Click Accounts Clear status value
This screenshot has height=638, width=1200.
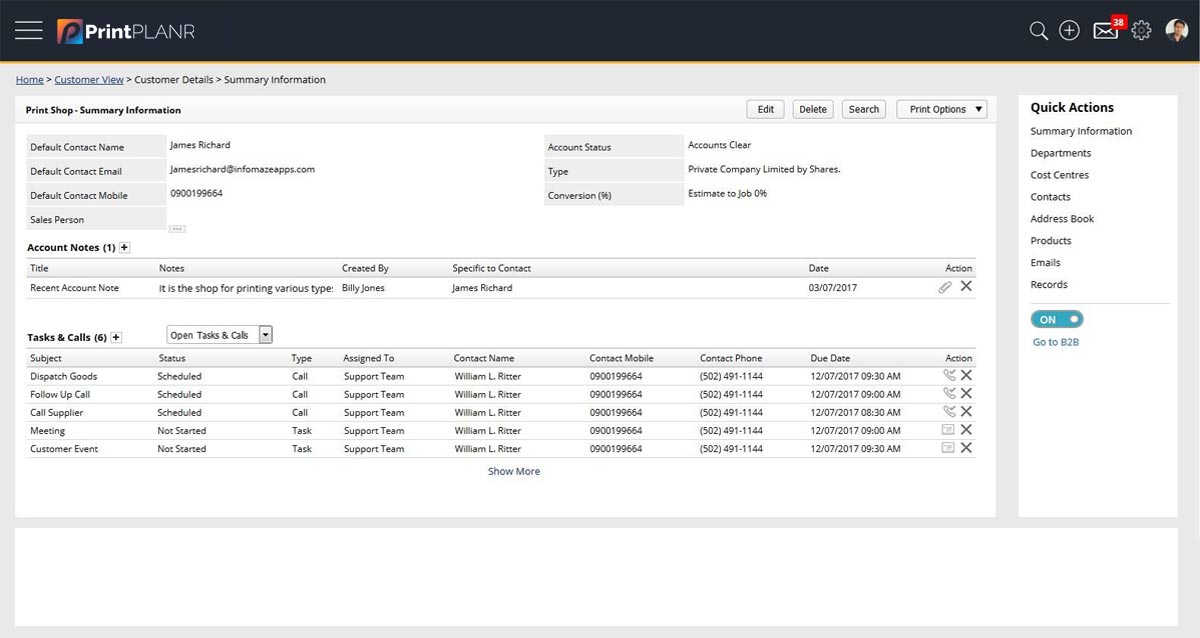point(720,145)
